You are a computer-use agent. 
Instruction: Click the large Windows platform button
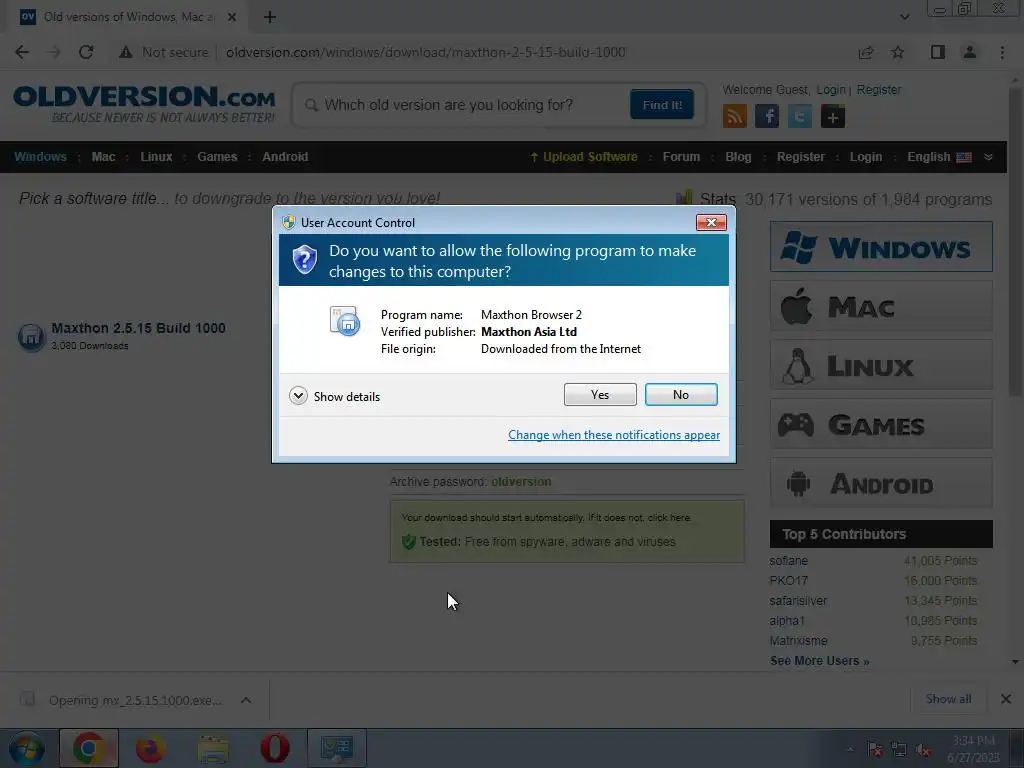[881, 247]
